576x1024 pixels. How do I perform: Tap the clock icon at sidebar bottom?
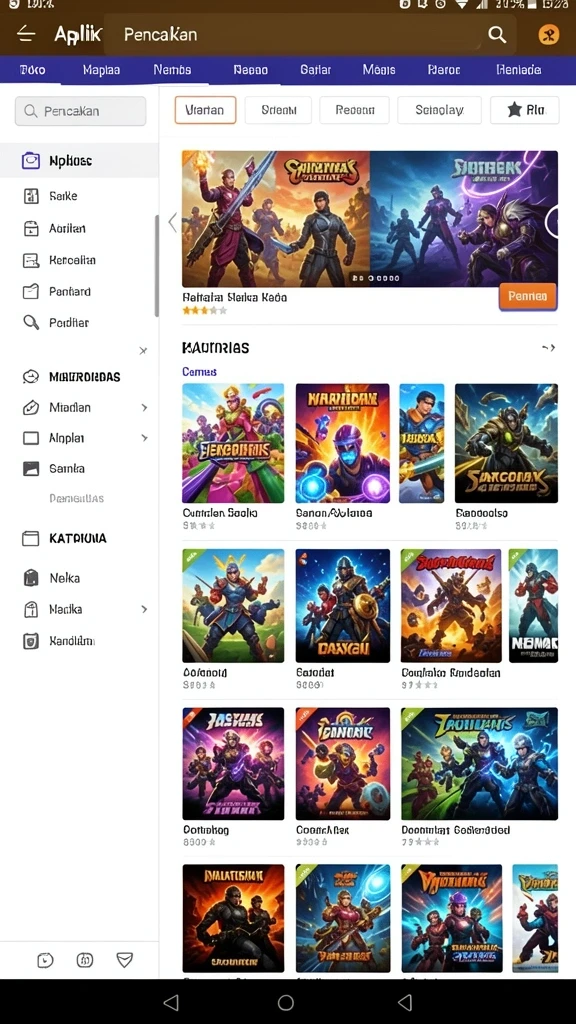click(x=45, y=959)
